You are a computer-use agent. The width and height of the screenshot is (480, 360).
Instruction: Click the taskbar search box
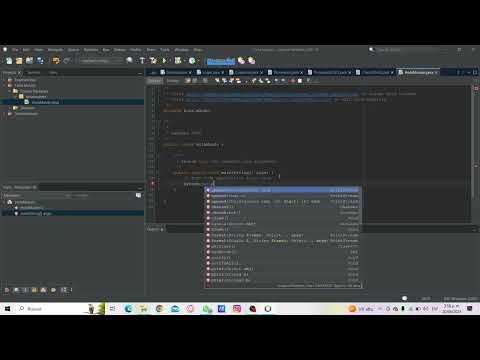point(60,309)
